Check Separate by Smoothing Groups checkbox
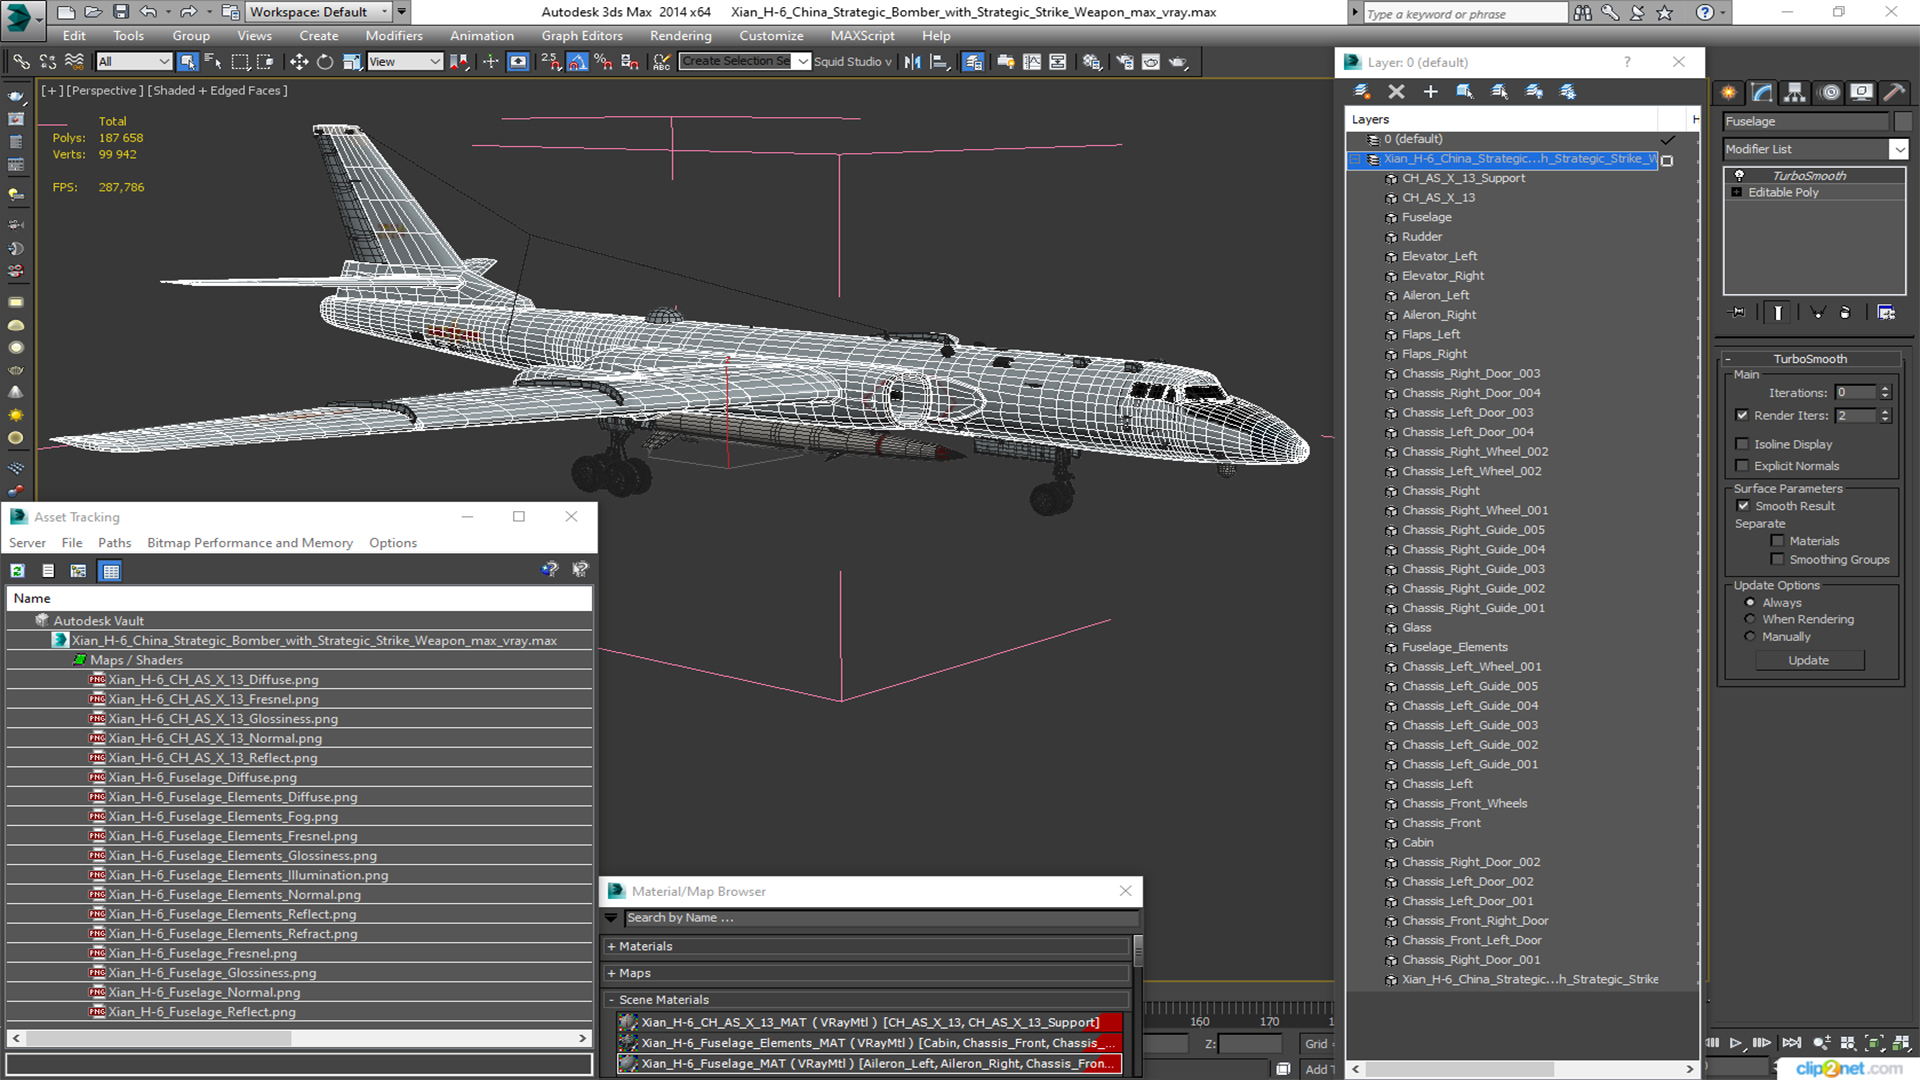 [1777, 560]
